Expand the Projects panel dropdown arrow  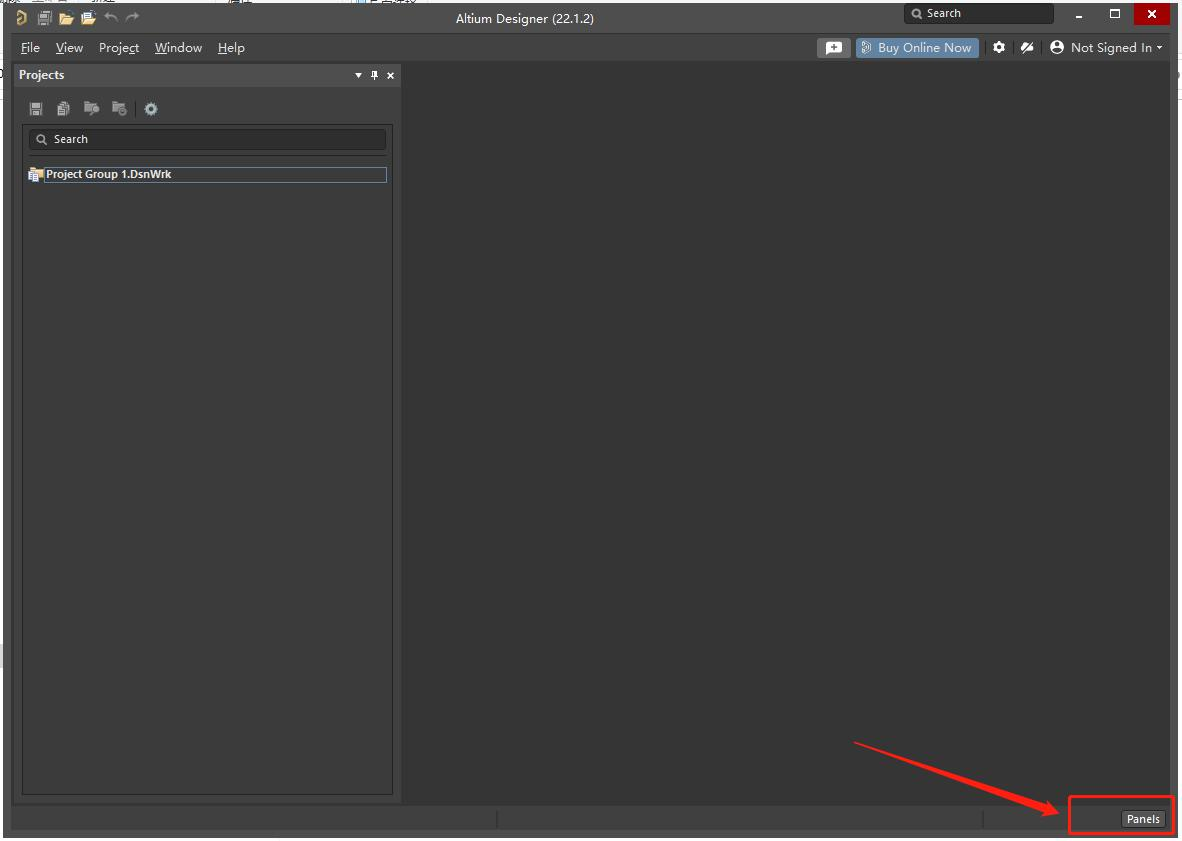coord(359,75)
